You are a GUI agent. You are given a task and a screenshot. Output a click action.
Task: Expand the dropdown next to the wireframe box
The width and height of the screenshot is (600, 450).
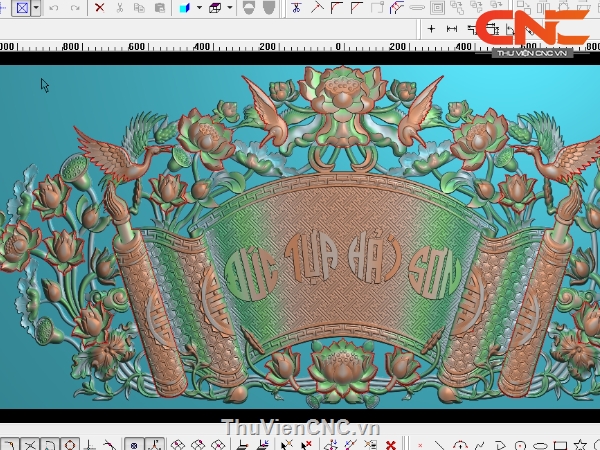click(229, 8)
